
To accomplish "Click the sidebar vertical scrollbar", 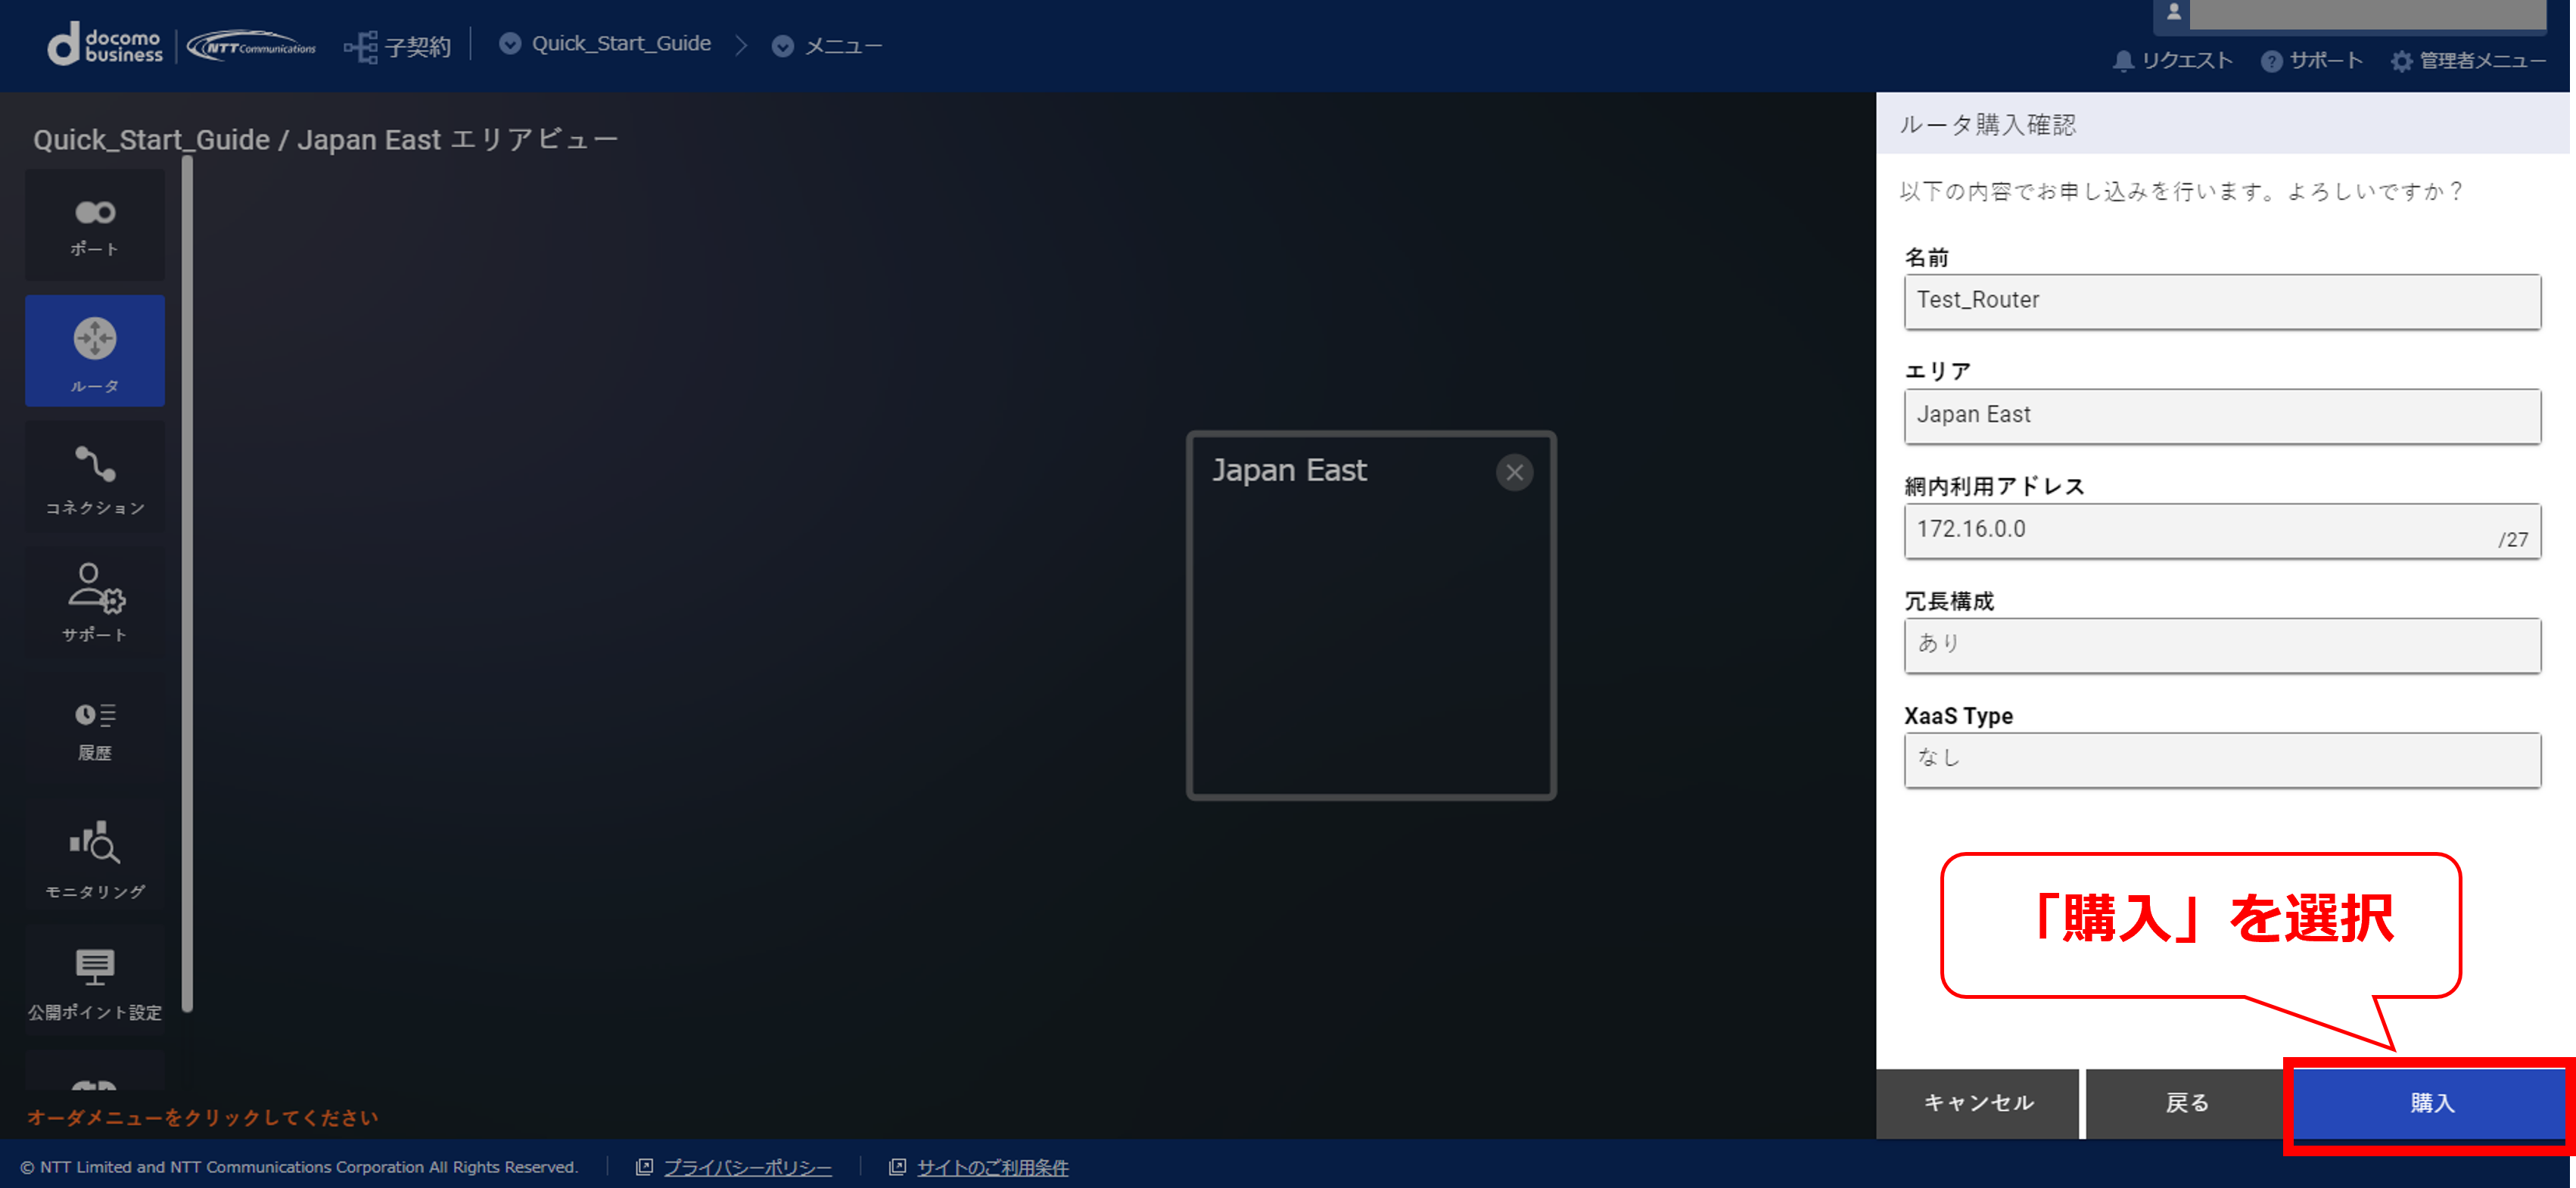I will [187, 585].
